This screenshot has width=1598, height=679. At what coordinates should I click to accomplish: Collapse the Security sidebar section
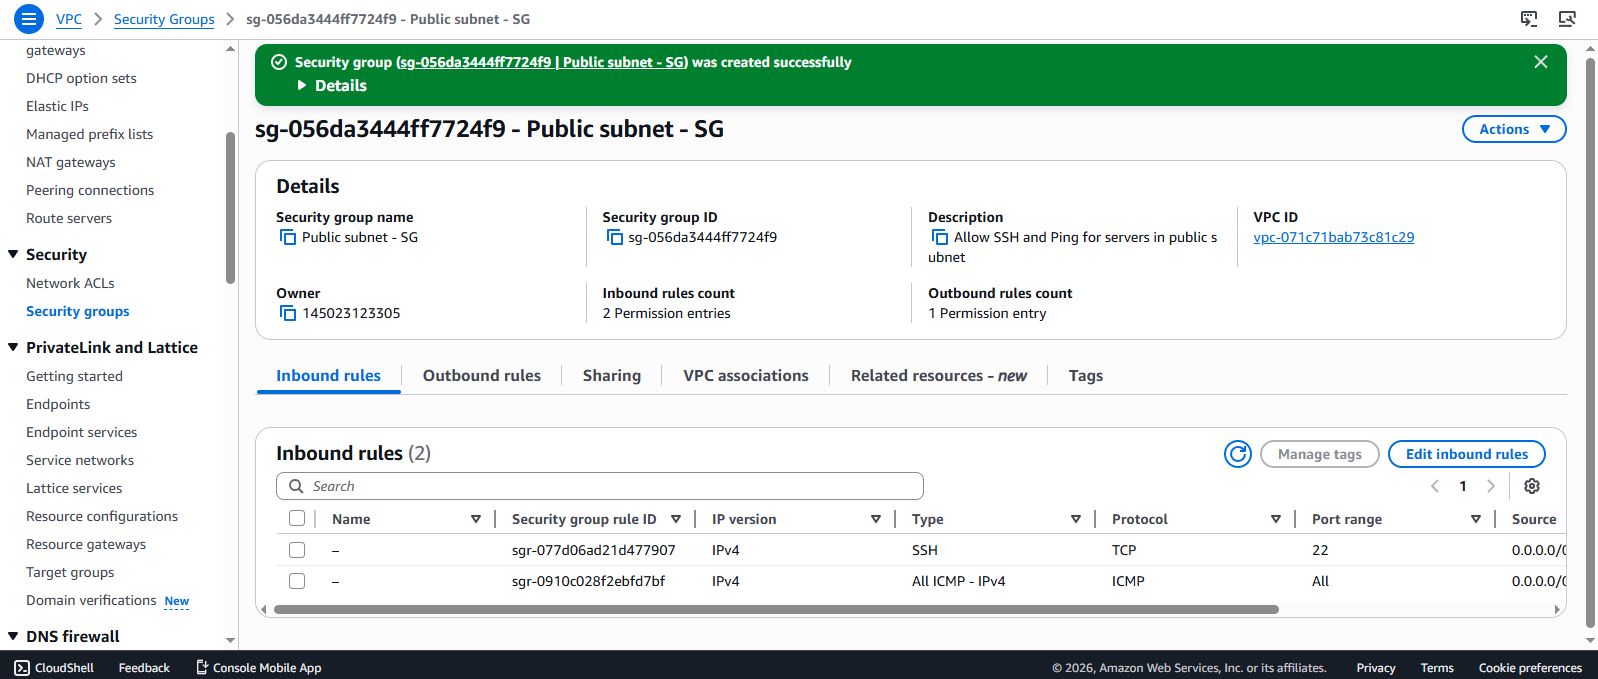coord(13,255)
